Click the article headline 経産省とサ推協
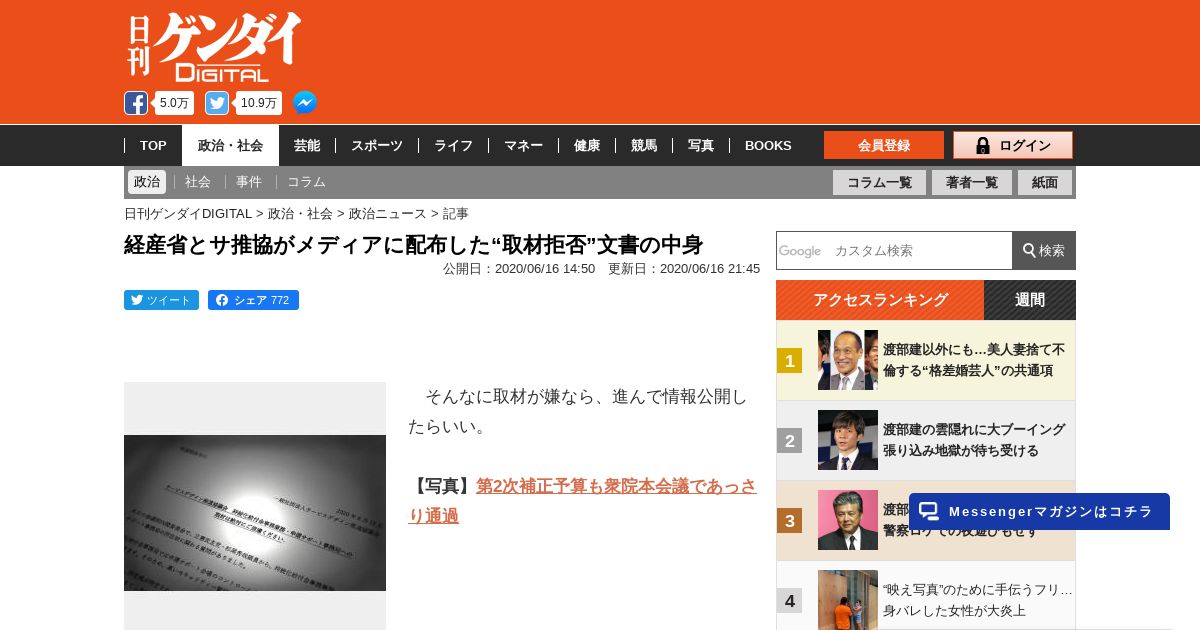Viewport: 1200px width, 630px height. [414, 245]
